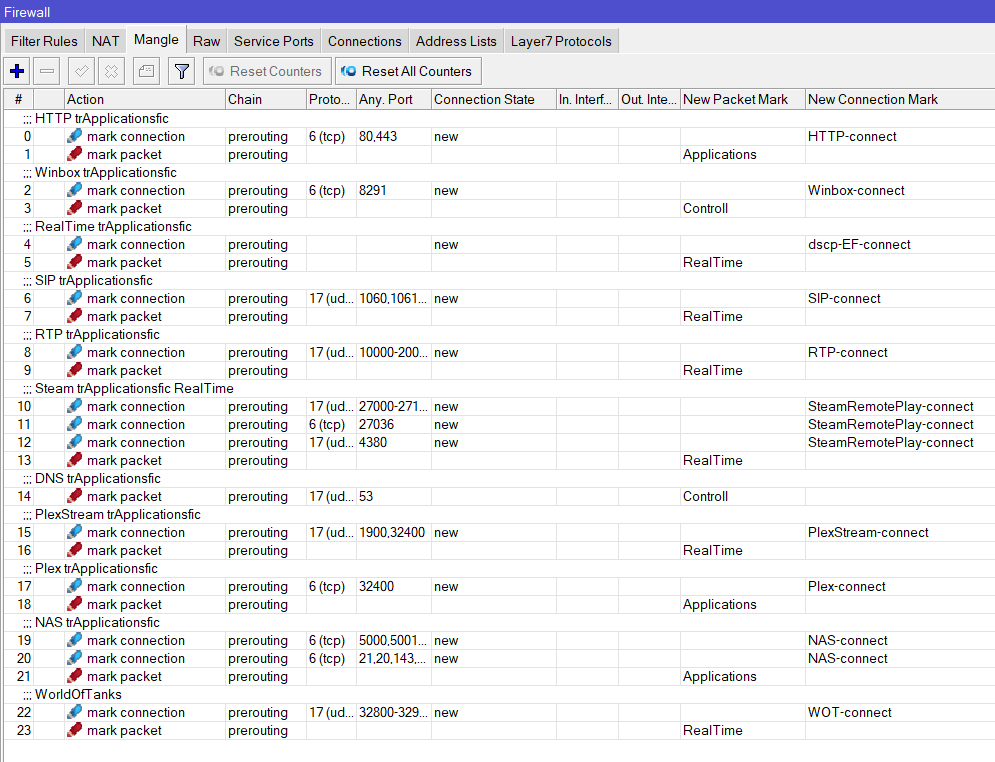
Task: Click the New Connection Mark column header
Action: pyautogui.click(x=873, y=99)
